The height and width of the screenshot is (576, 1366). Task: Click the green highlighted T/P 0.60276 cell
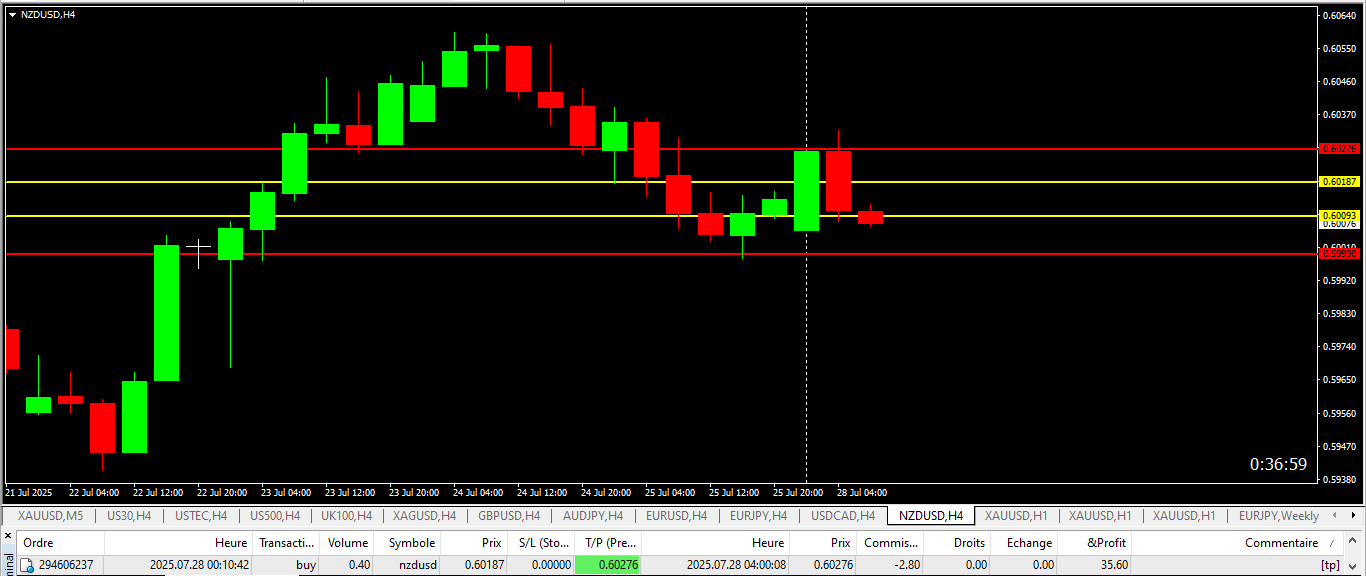click(x=608, y=565)
